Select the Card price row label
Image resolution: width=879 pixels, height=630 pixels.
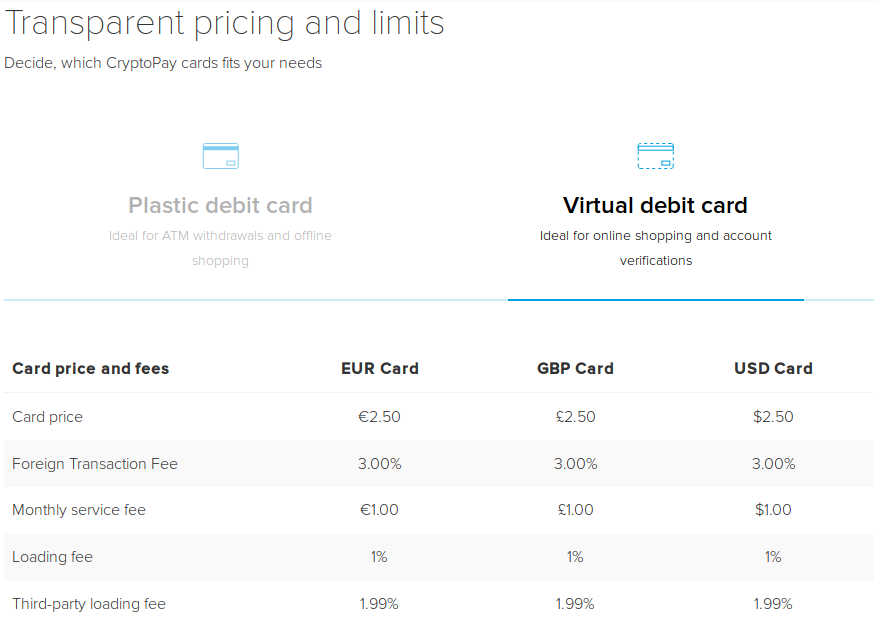tap(48, 417)
